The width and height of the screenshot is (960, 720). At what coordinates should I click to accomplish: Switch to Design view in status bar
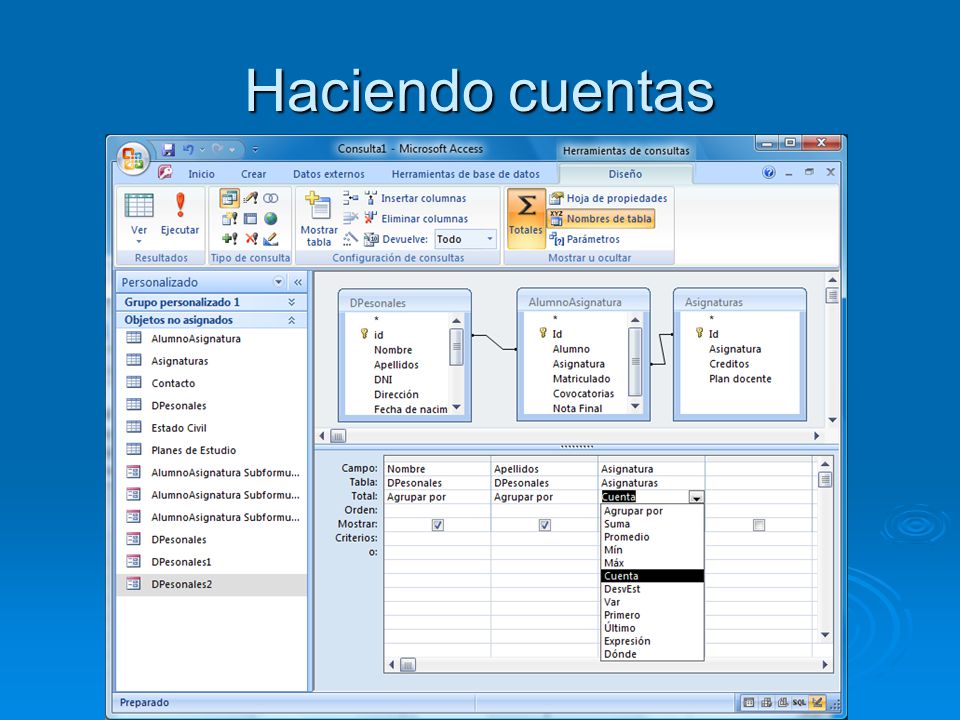pyautogui.click(x=817, y=703)
